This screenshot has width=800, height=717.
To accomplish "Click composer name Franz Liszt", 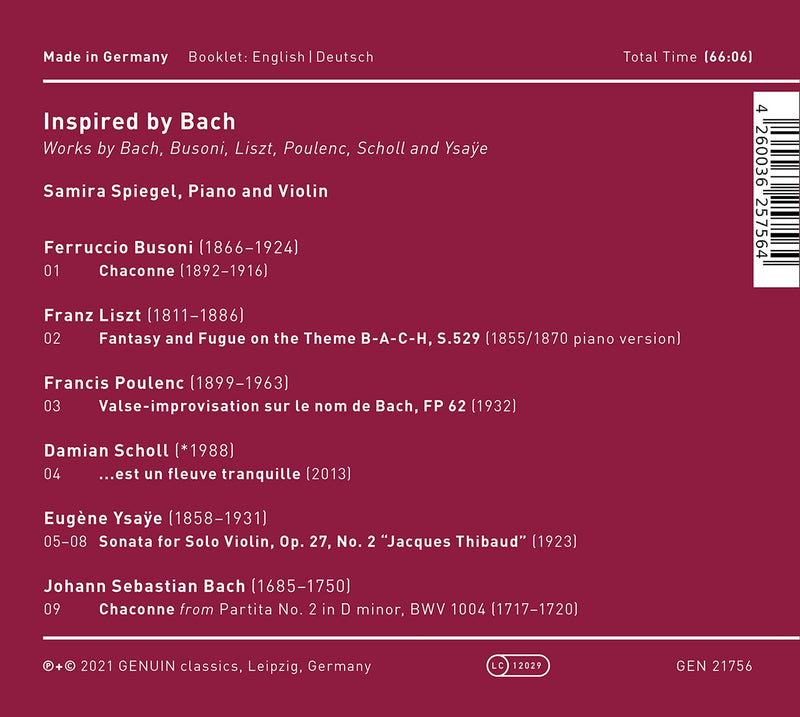I will (92, 315).
